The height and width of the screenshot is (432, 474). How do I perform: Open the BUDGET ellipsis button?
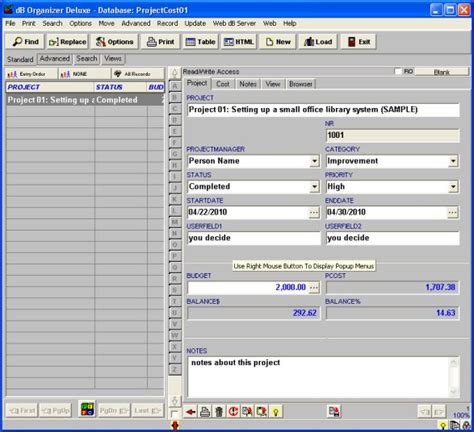click(314, 288)
